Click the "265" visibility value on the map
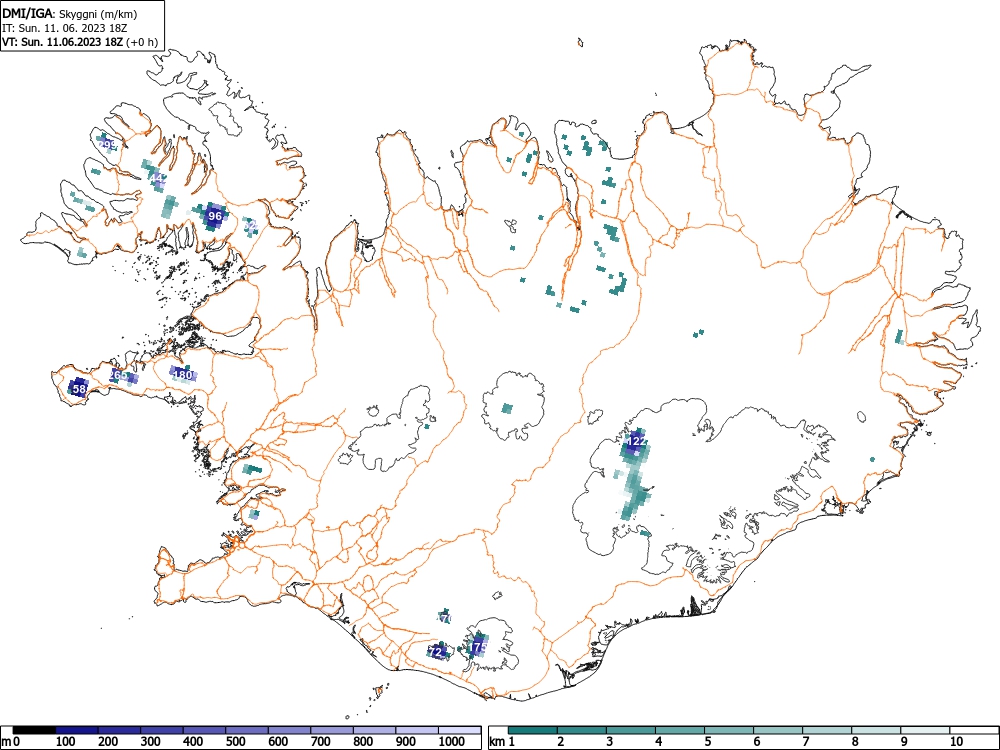 (x=119, y=375)
